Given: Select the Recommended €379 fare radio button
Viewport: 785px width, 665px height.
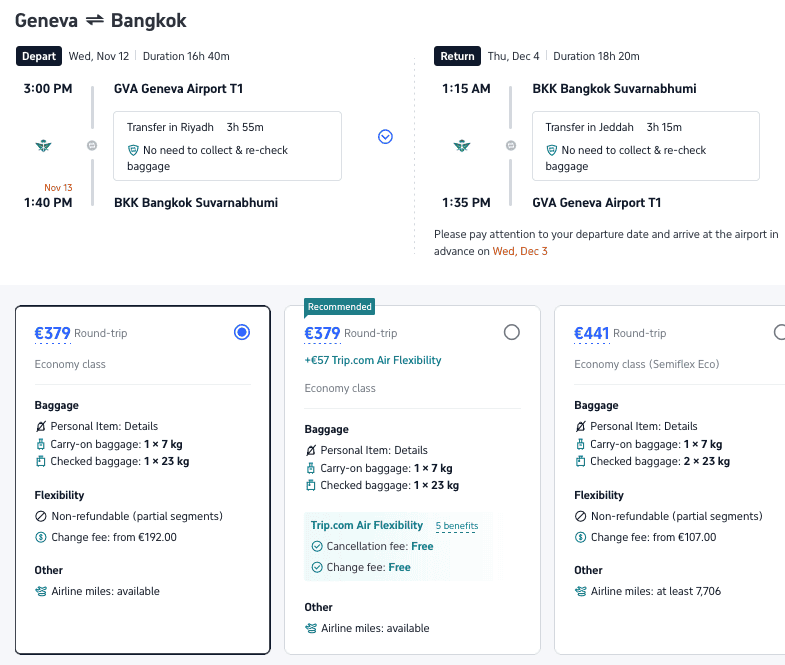Looking at the screenshot, I should (x=512, y=332).
